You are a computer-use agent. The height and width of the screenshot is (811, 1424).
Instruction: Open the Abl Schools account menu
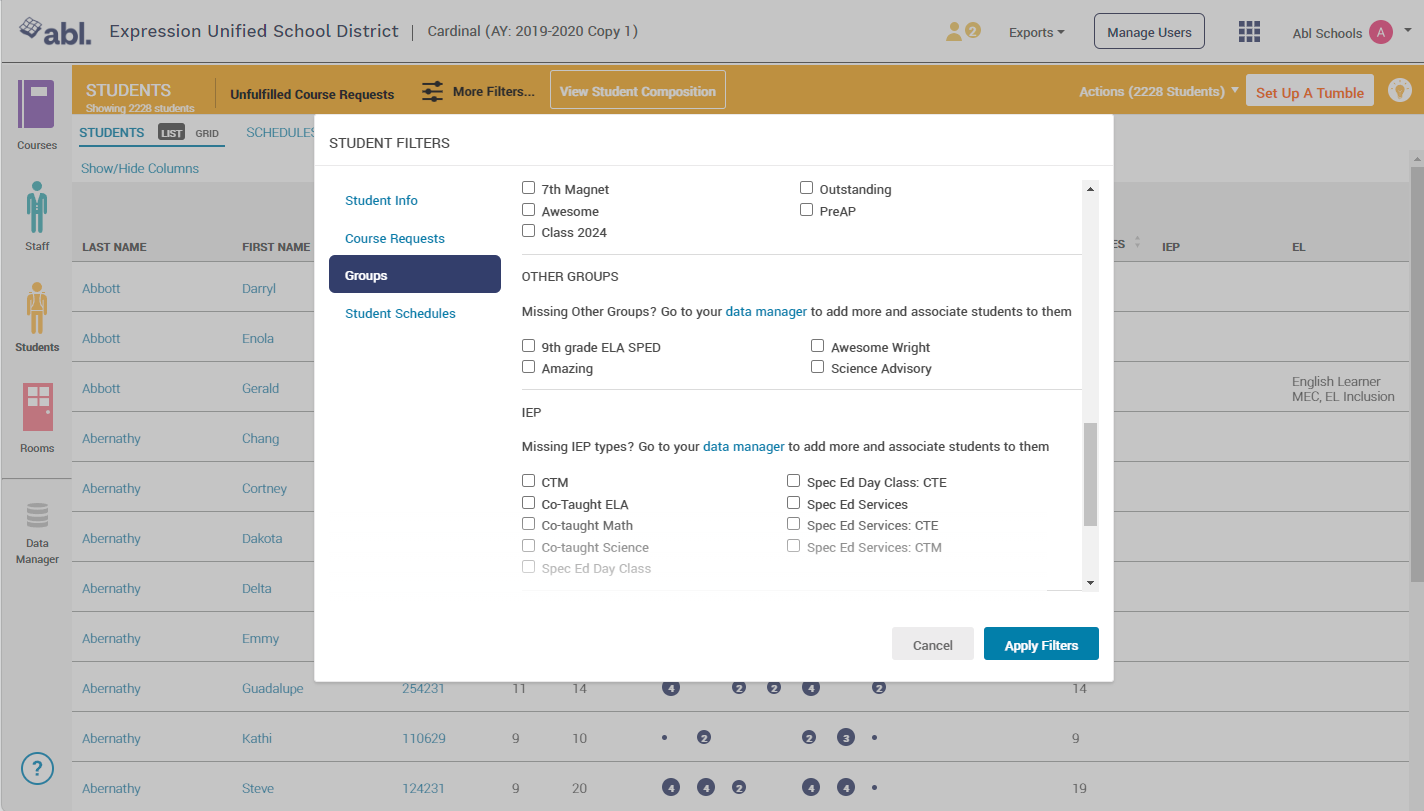point(1350,33)
